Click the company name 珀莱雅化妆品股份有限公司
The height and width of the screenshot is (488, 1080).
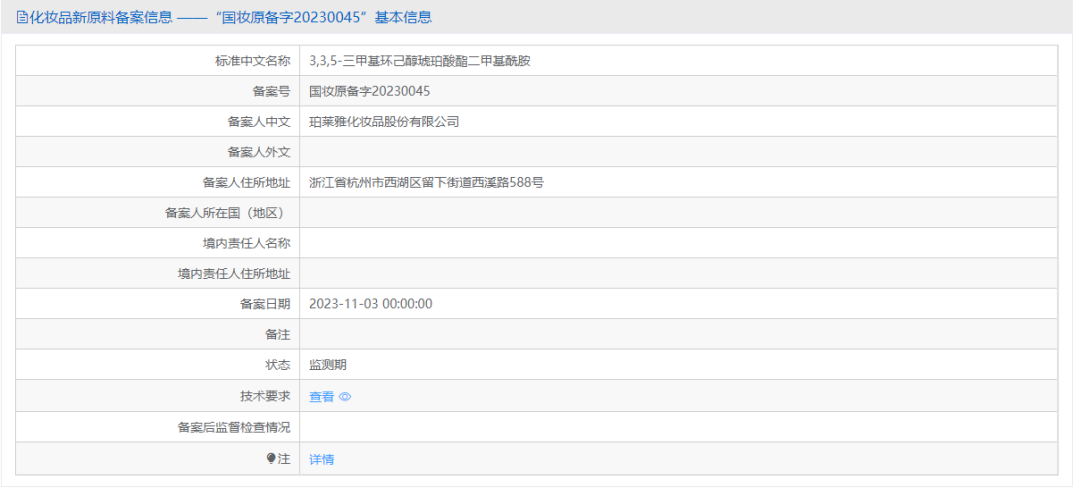click(x=384, y=122)
